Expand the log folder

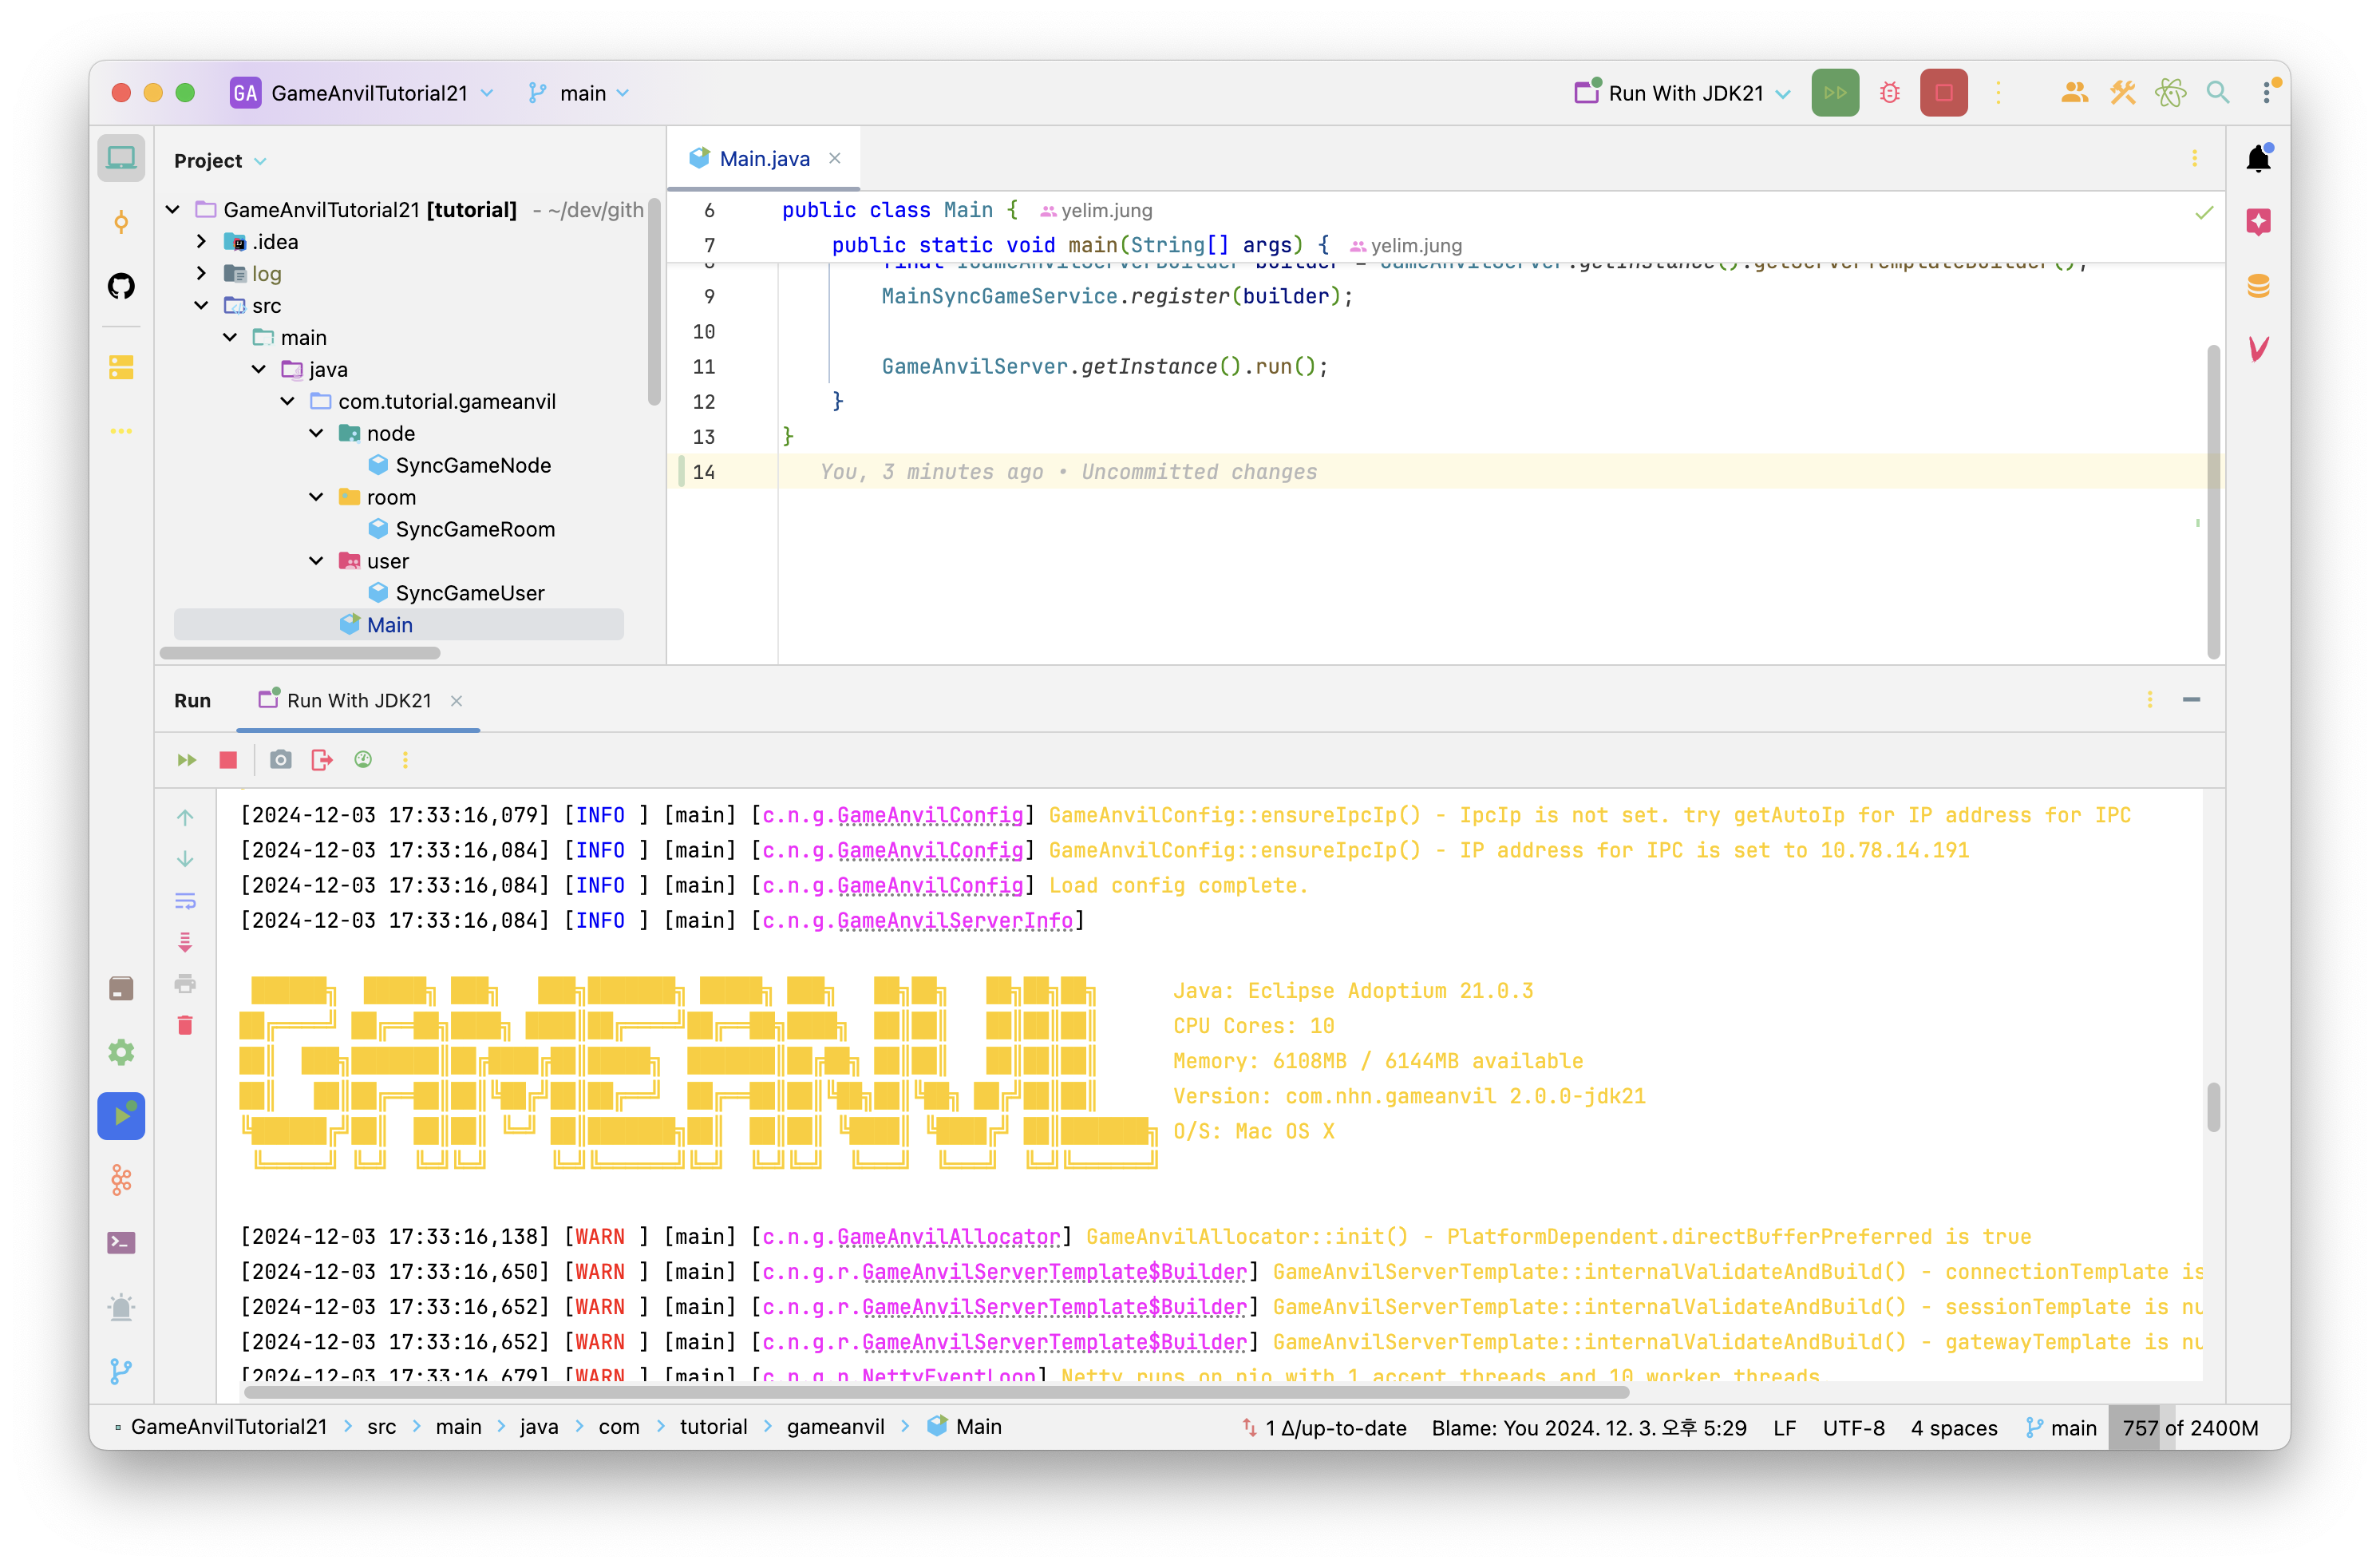coord(201,274)
